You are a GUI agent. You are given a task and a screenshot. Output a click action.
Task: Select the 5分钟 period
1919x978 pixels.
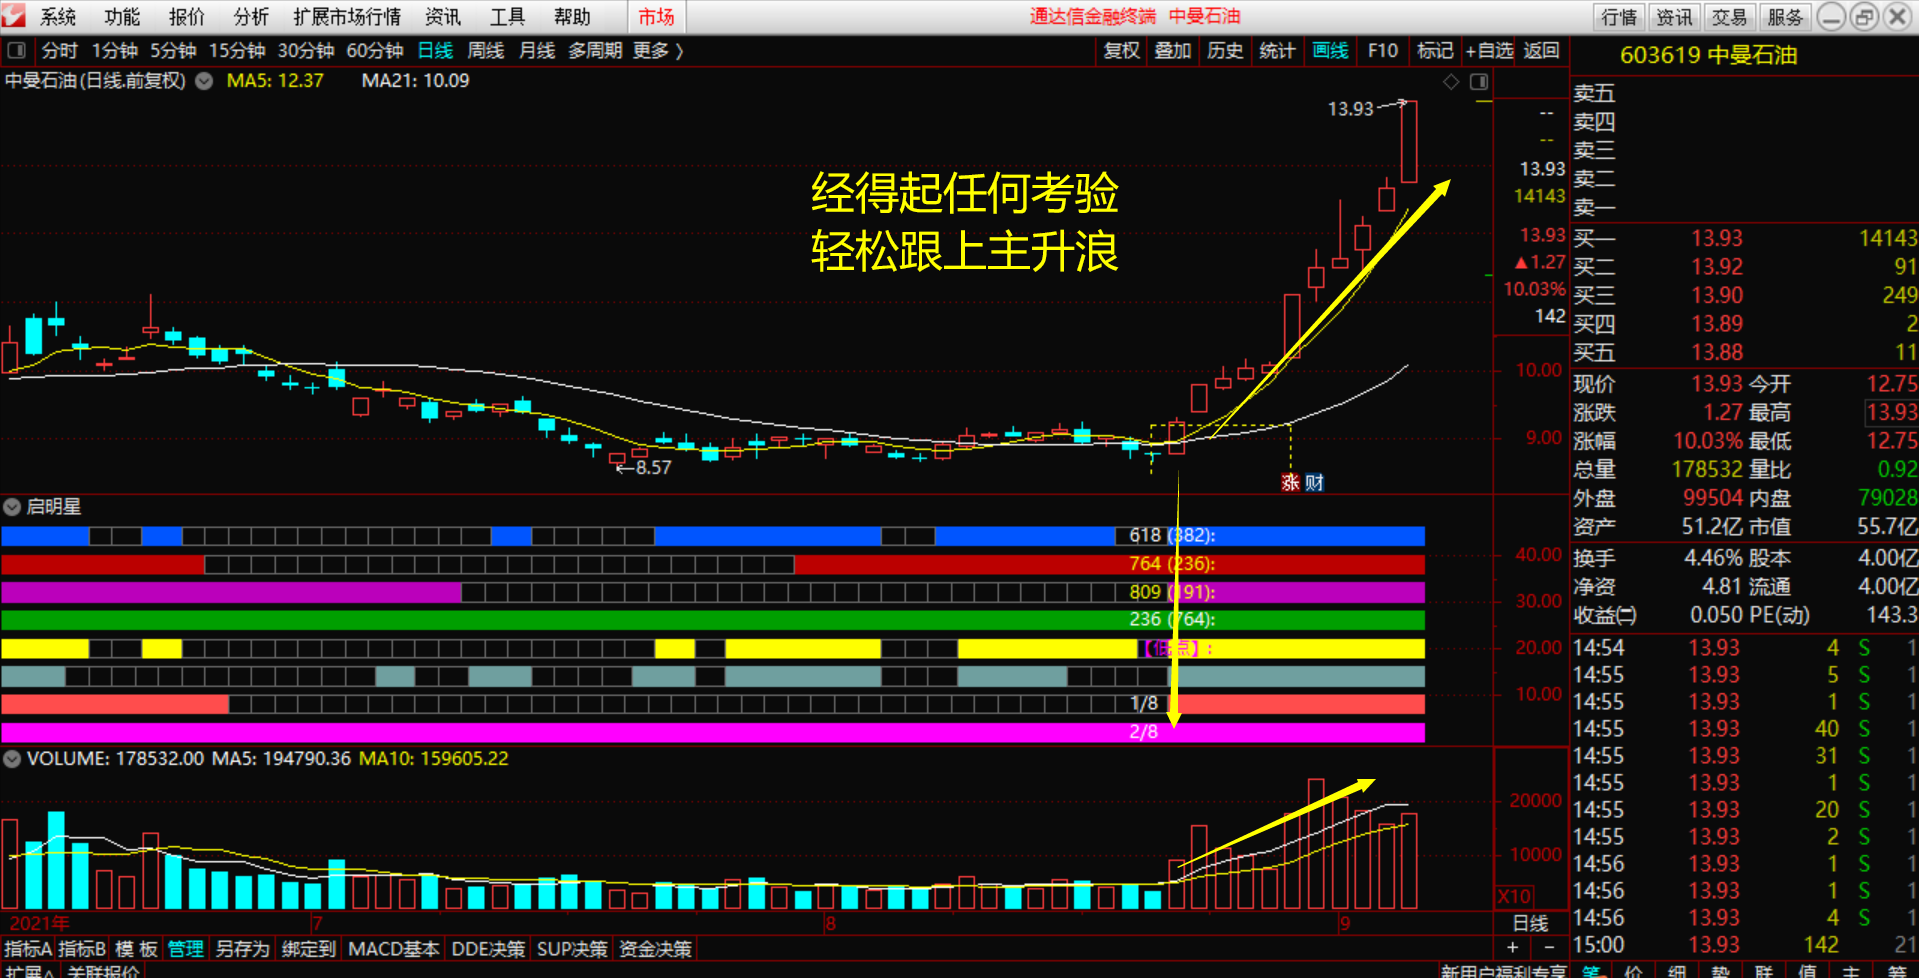coord(173,50)
